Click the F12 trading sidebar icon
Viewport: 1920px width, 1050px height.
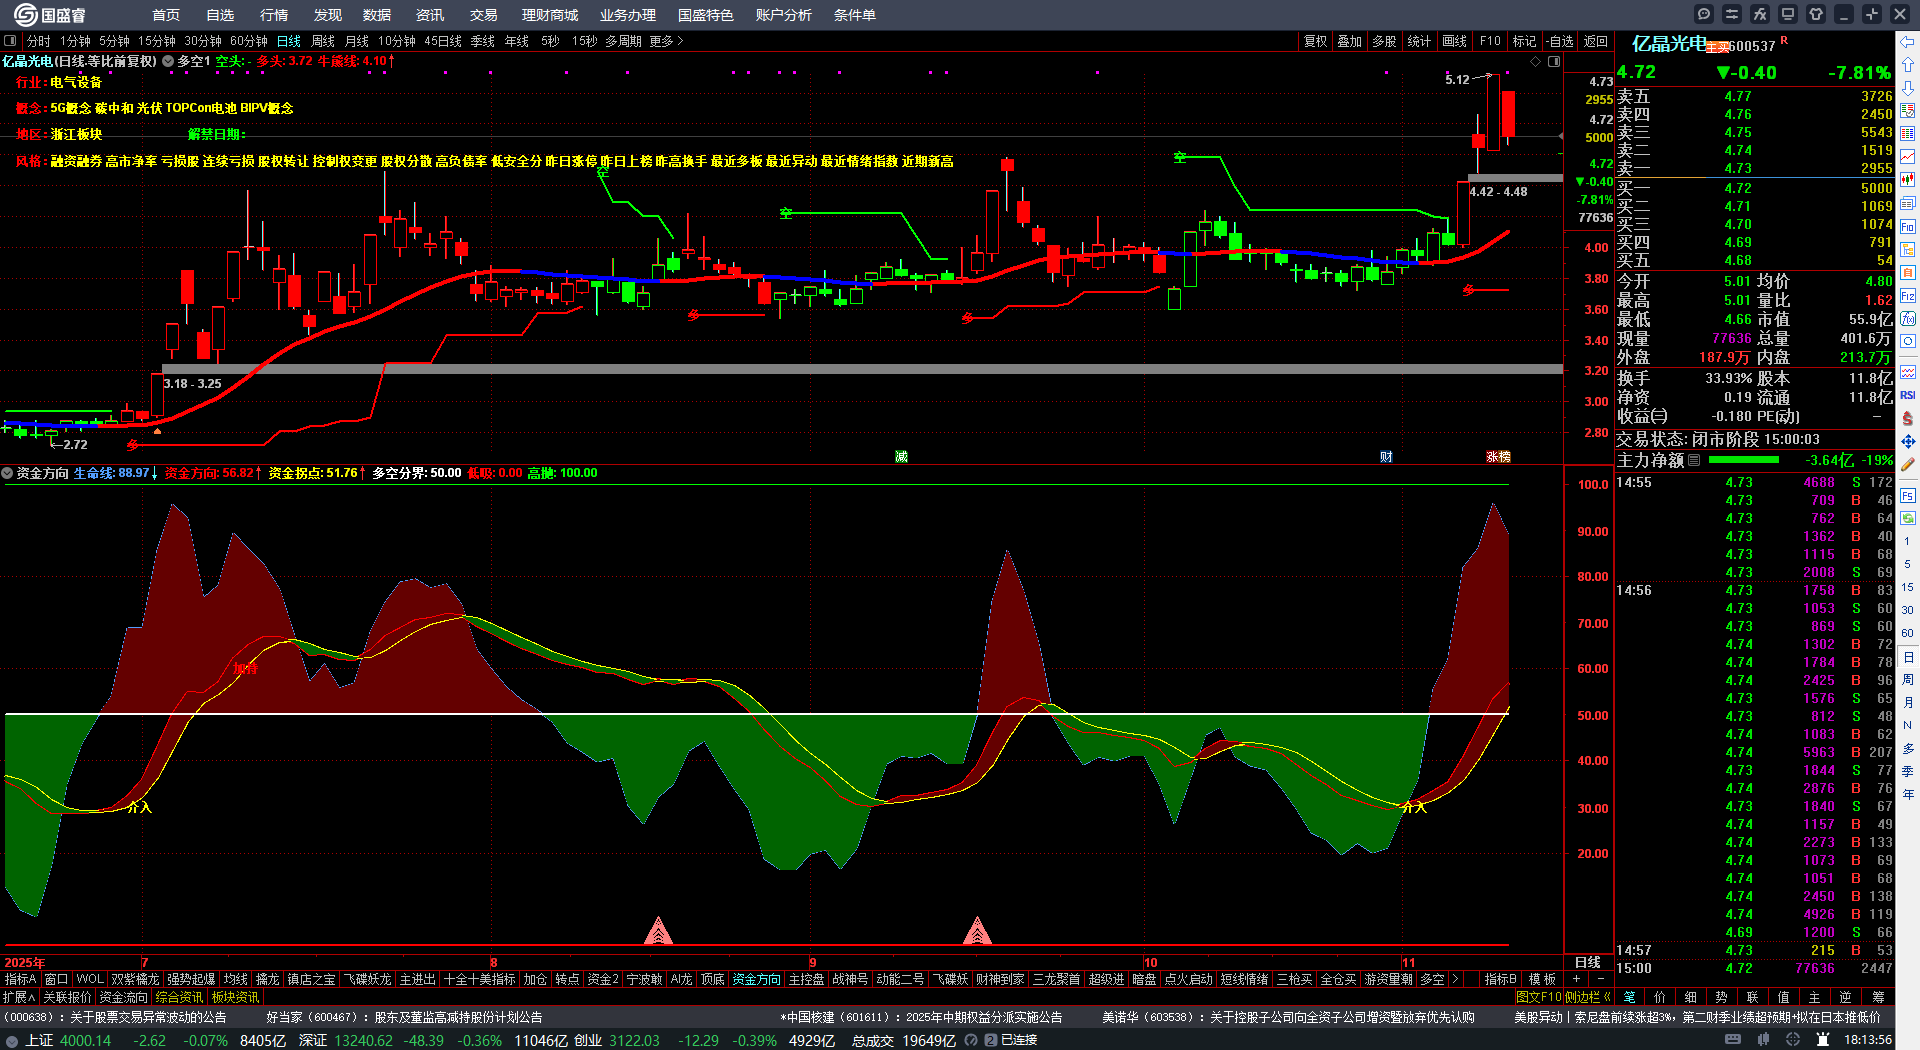pos(1908,296)
